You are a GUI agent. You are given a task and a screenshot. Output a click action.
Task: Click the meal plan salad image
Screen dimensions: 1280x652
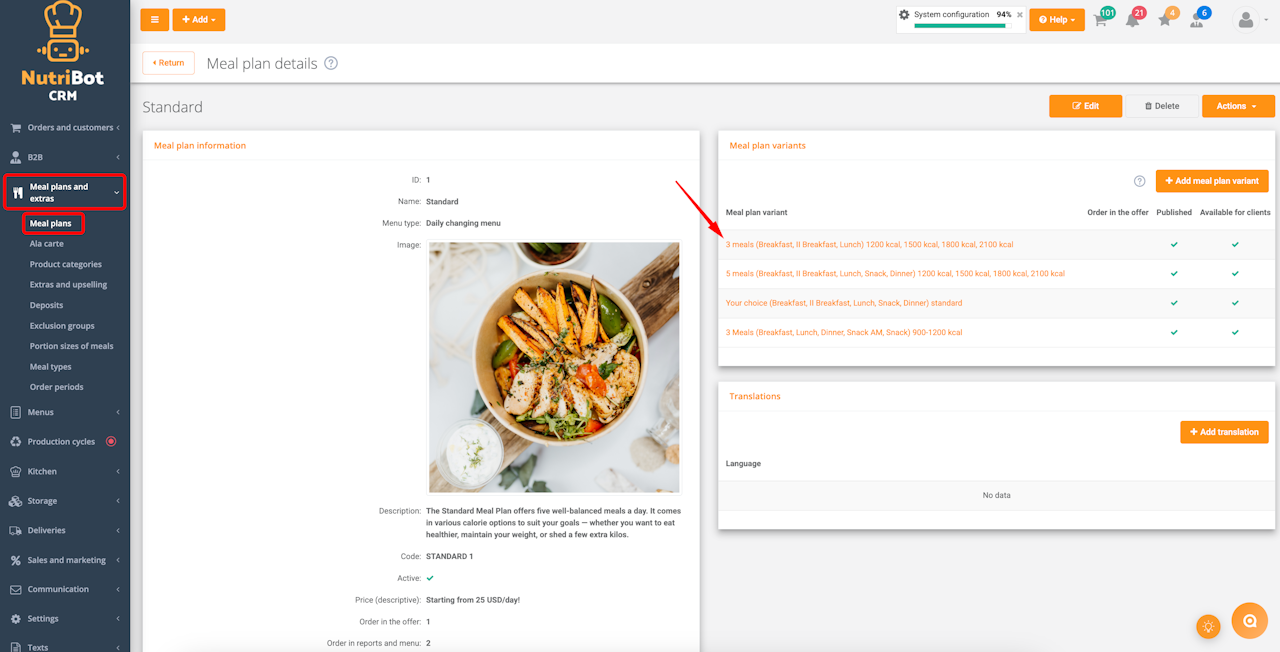tap(554, 367)
